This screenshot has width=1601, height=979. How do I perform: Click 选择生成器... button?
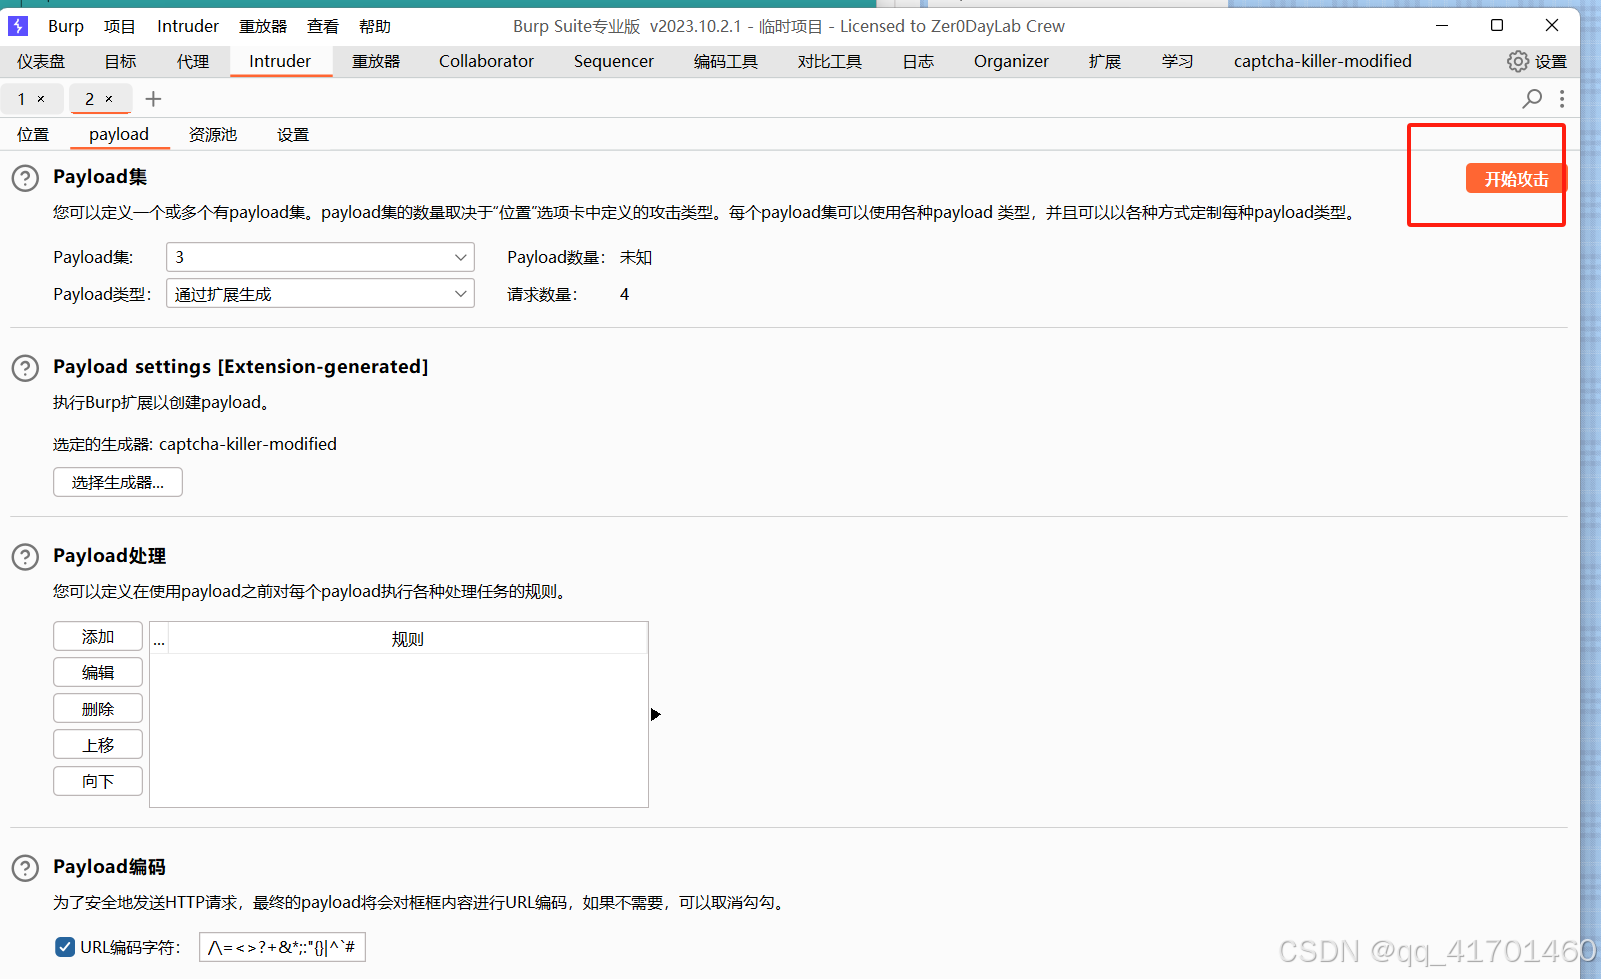coord(118,482)
